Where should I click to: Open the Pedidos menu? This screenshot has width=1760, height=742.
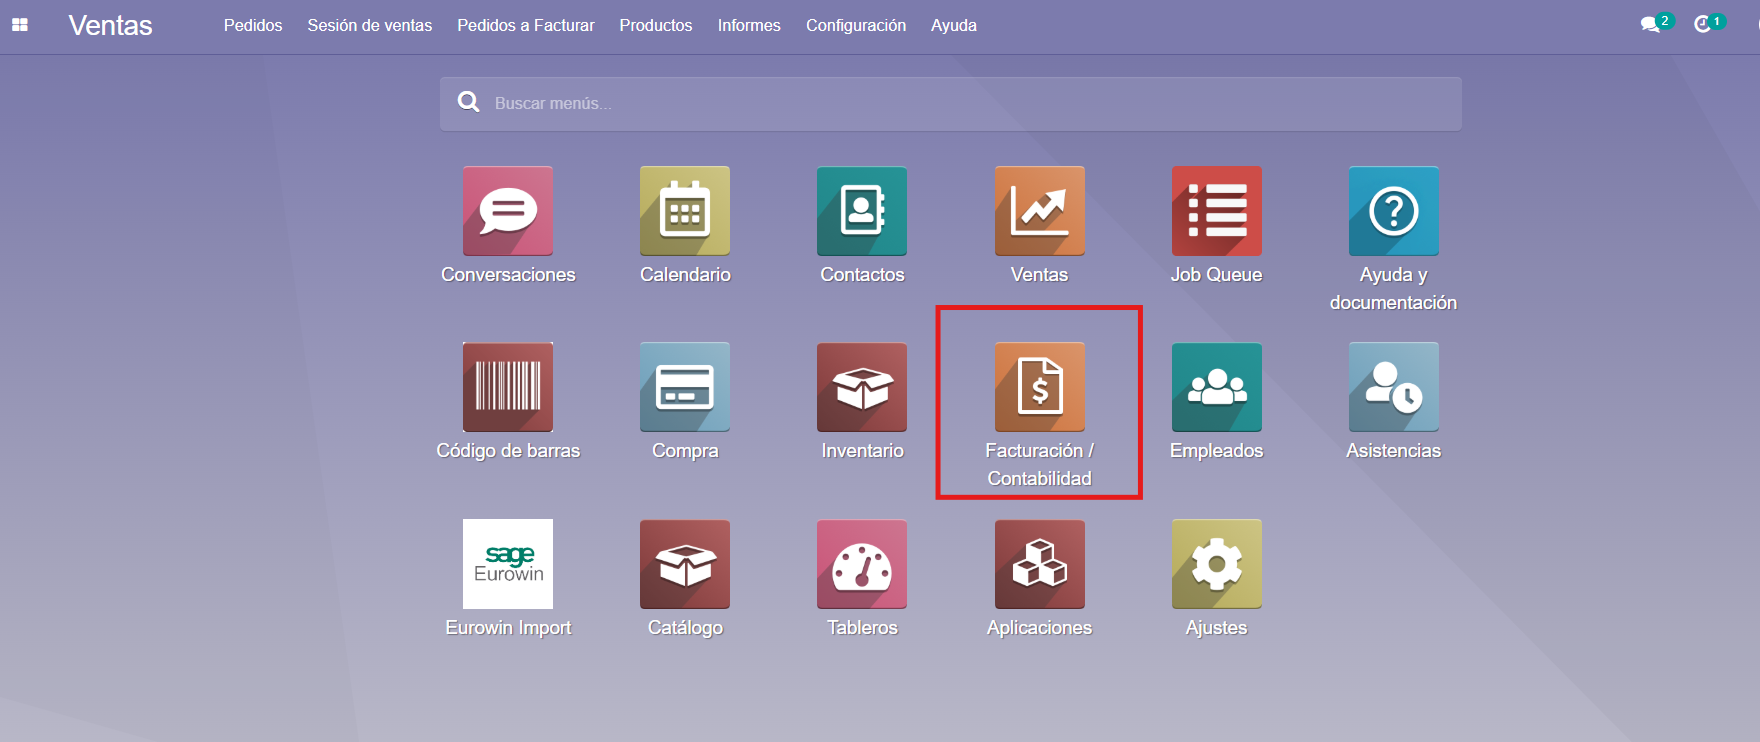point(253,25)
